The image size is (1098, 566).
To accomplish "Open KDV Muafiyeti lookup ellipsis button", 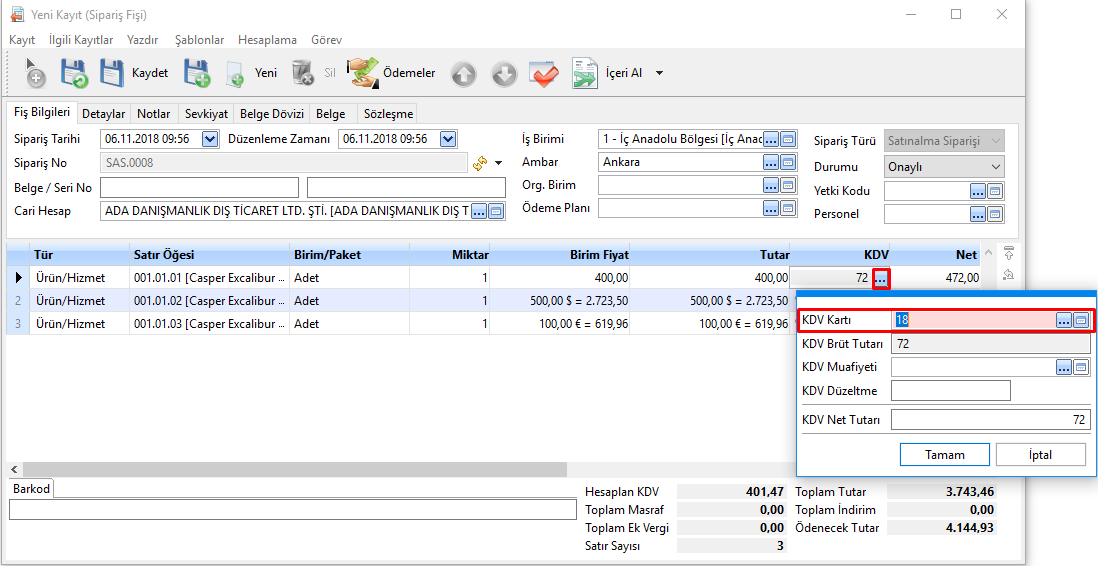I will coord(1064,367).
